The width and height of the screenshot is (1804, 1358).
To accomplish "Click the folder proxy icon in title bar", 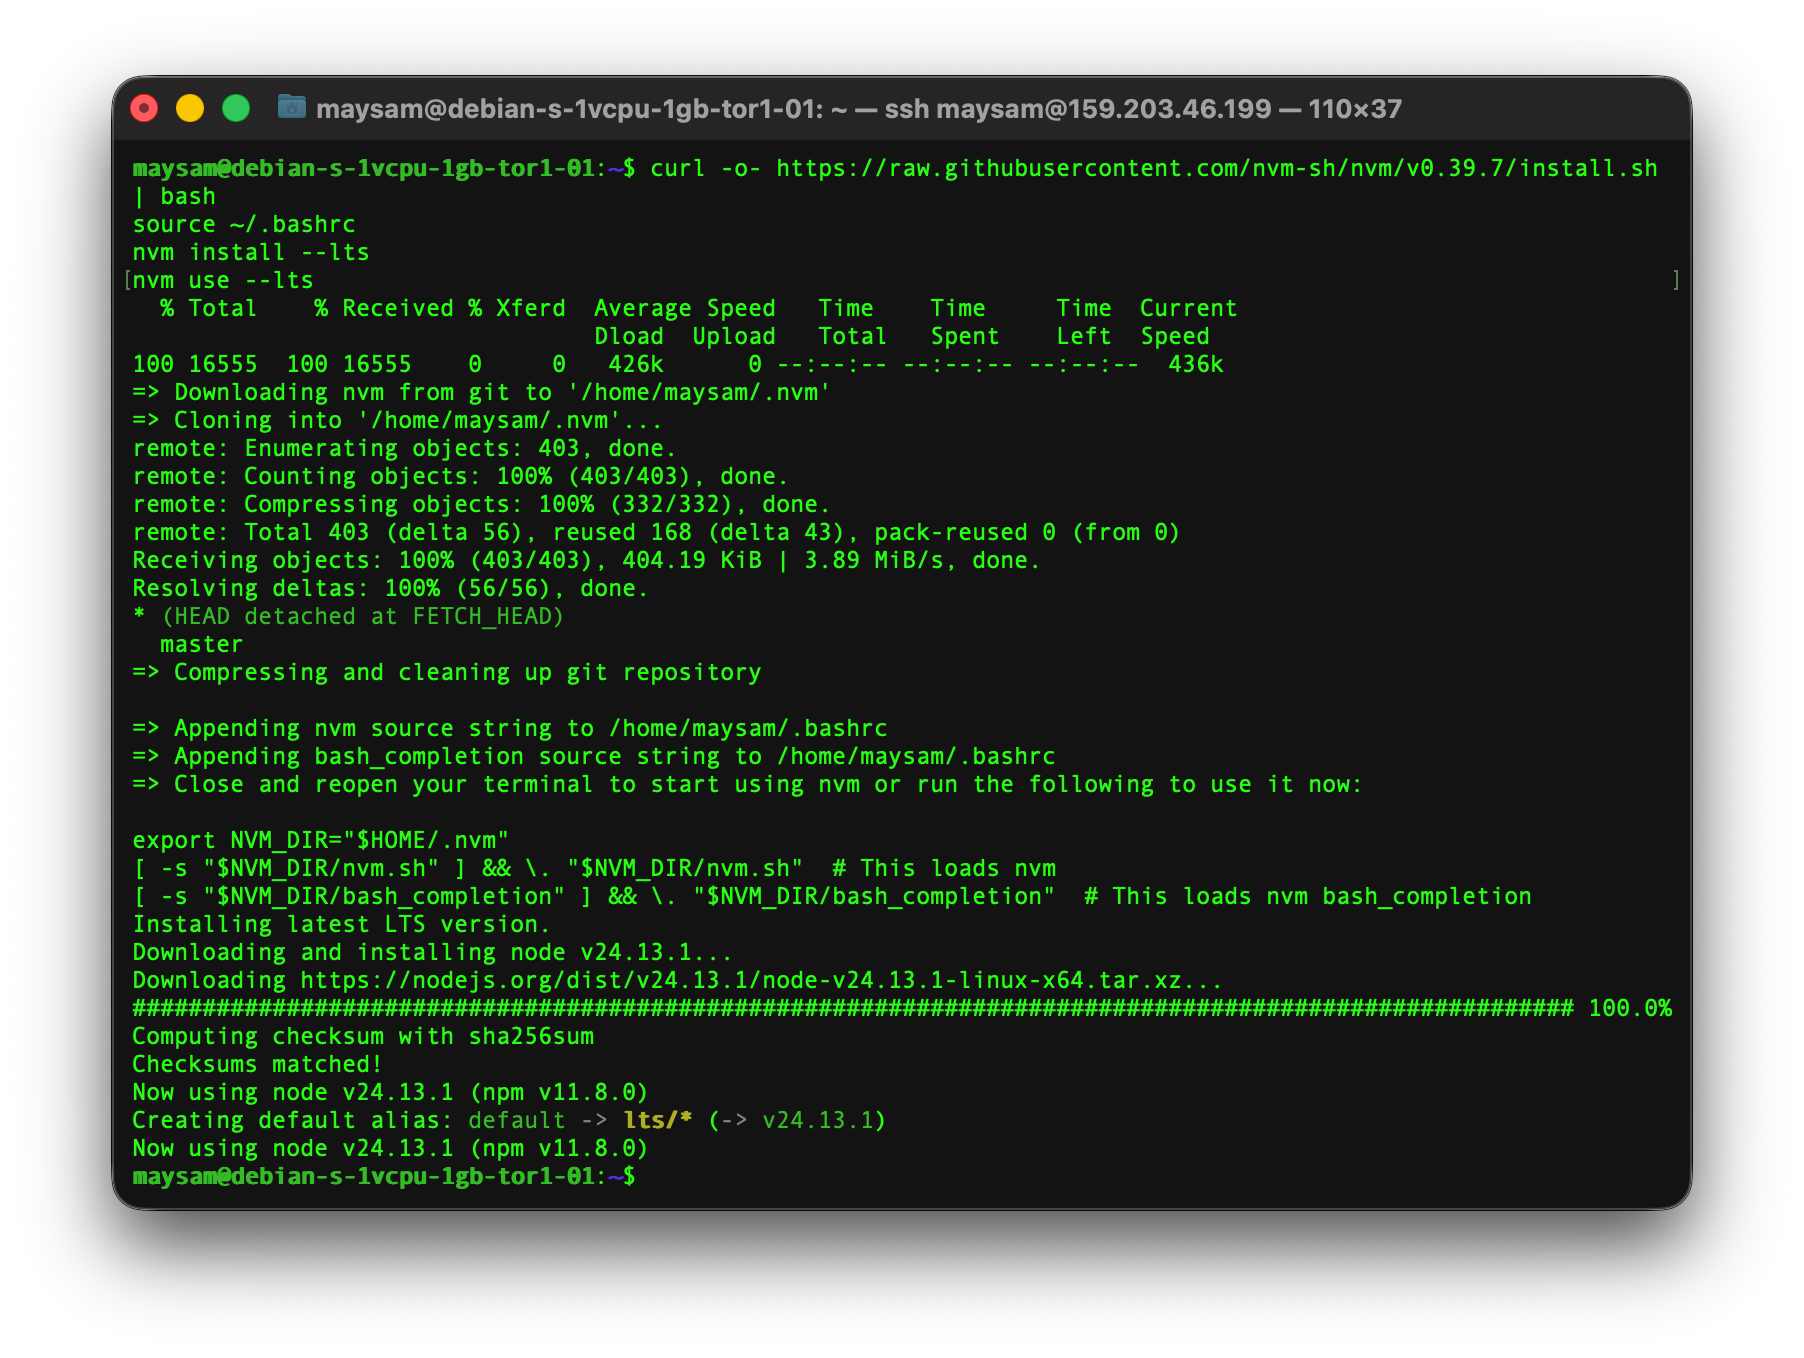I will click(291, 106).
